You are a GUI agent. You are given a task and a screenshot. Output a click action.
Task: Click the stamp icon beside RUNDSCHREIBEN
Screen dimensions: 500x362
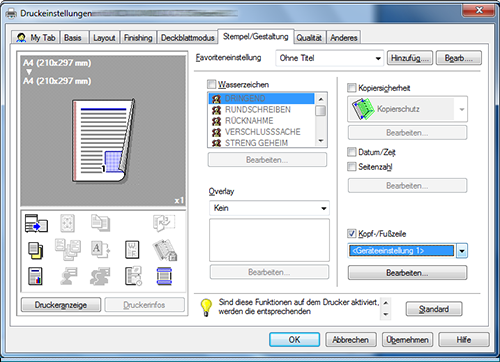click(217, 110)
